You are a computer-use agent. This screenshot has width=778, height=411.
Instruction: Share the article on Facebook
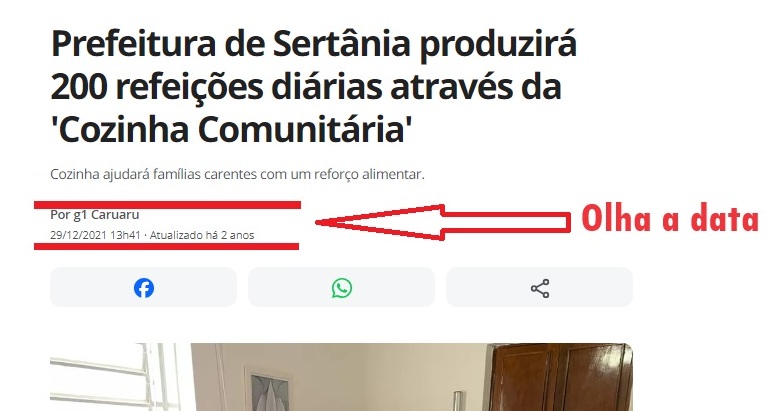pyautogui.click(x=143, y=287)
